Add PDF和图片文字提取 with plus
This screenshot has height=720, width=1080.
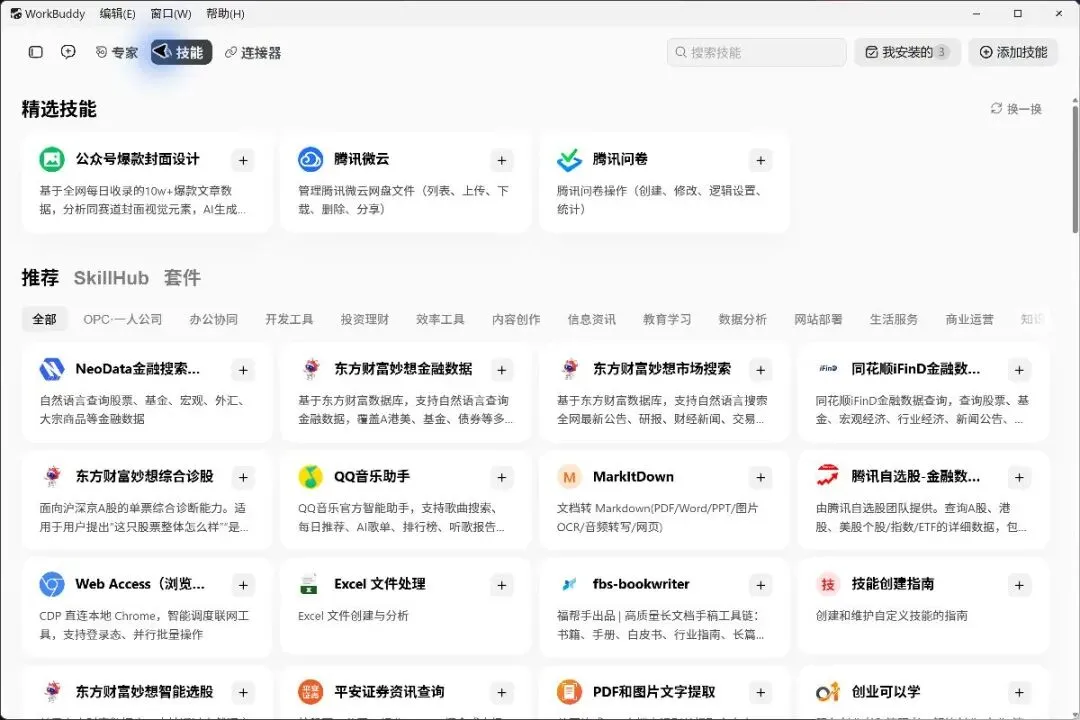coord(760,692)
